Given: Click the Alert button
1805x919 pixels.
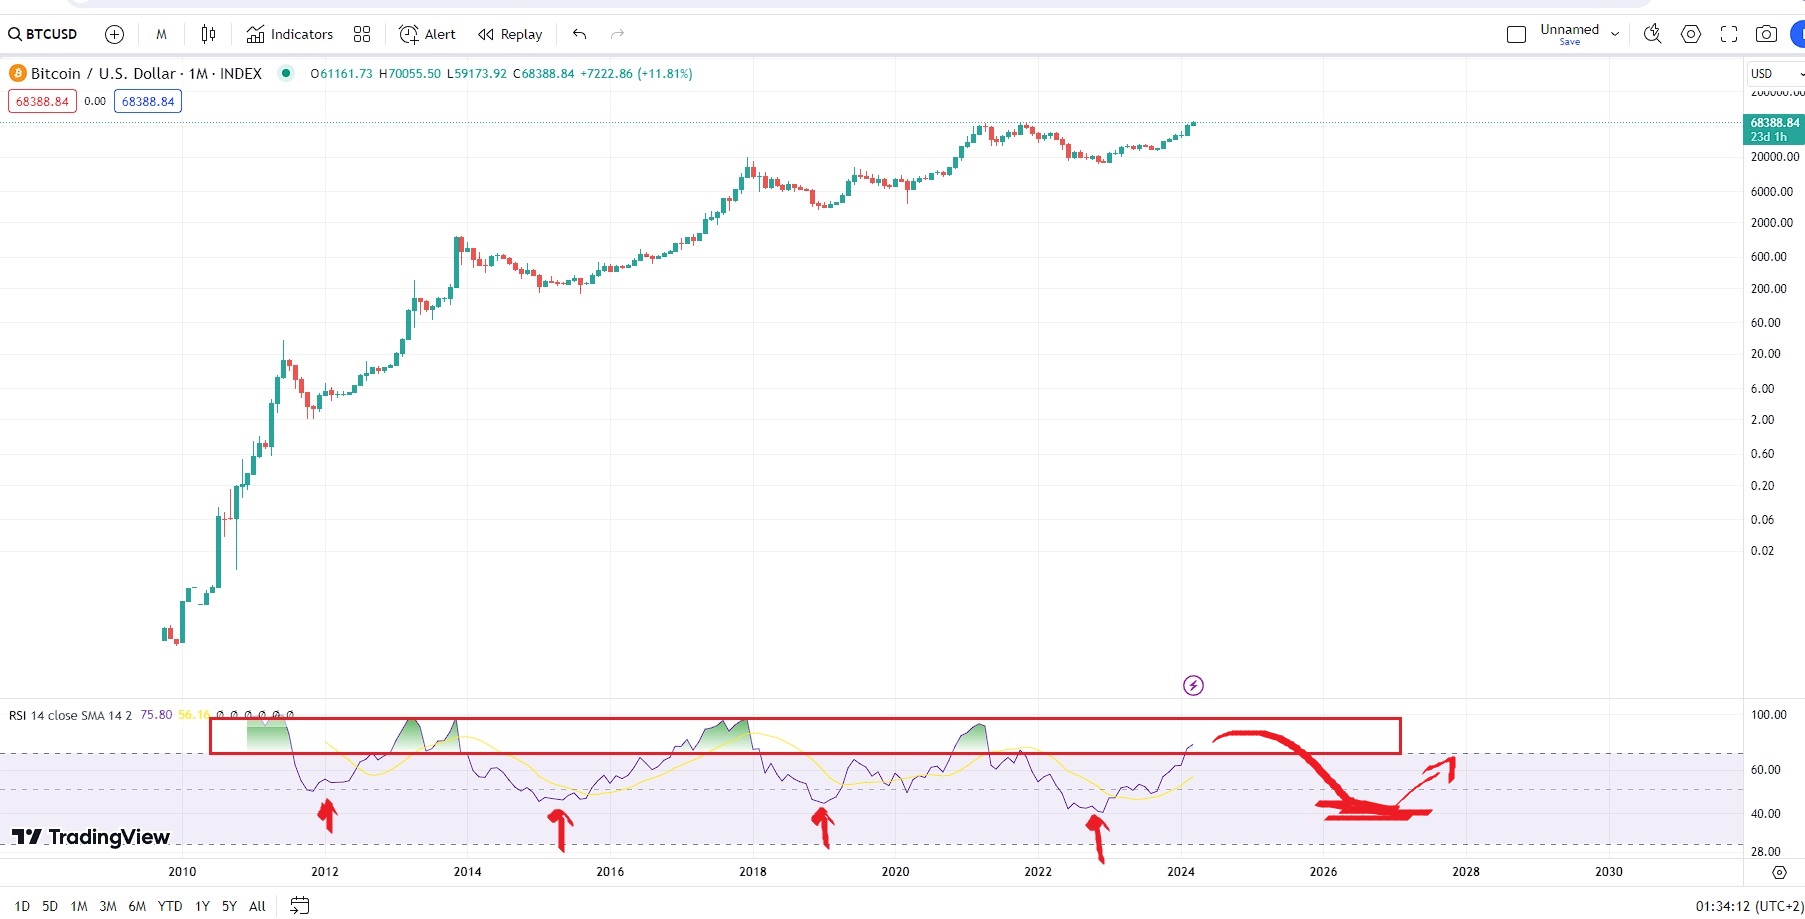Looking at the screenshot, I should pyautogui.click(x=427, y=34).
